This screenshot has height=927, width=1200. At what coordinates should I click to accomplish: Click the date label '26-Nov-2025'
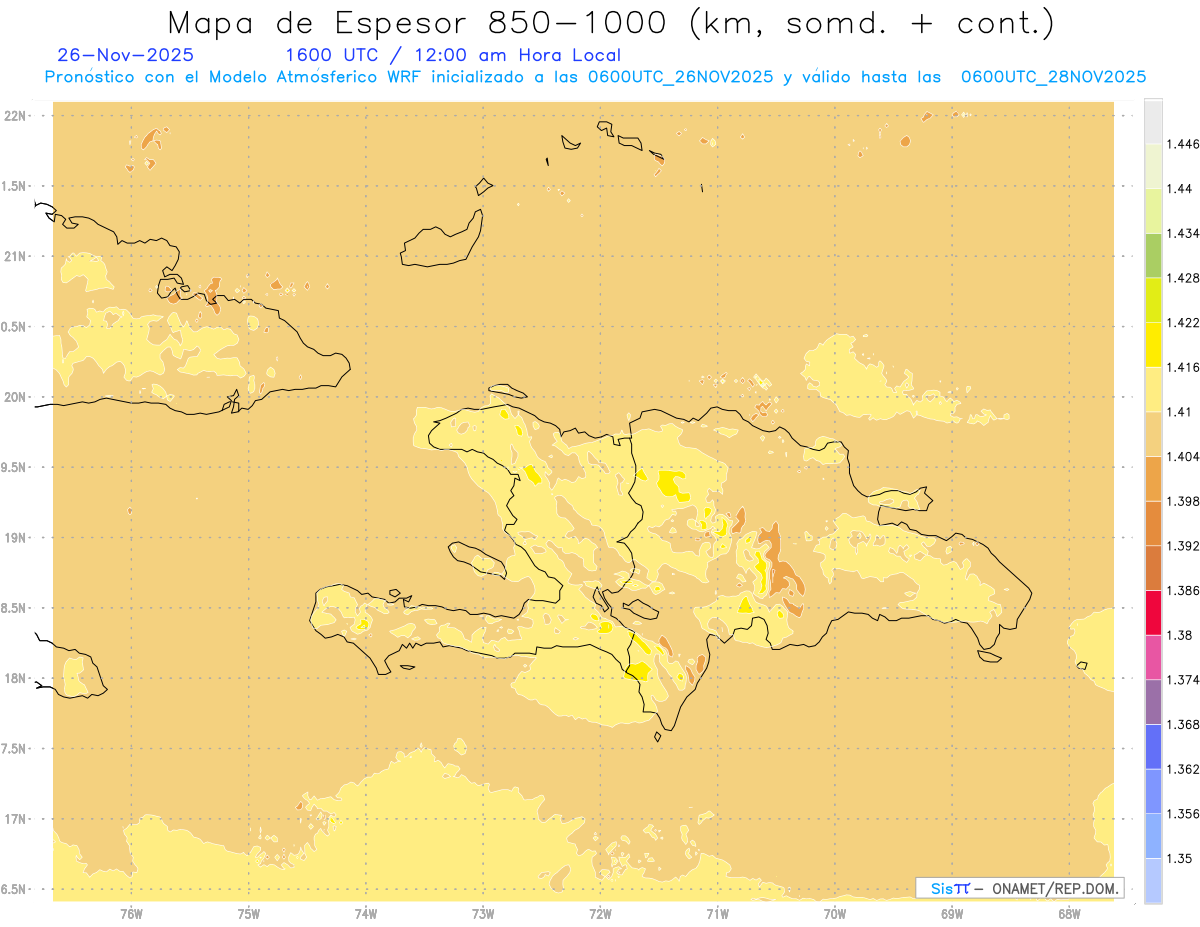click(126, 55)
